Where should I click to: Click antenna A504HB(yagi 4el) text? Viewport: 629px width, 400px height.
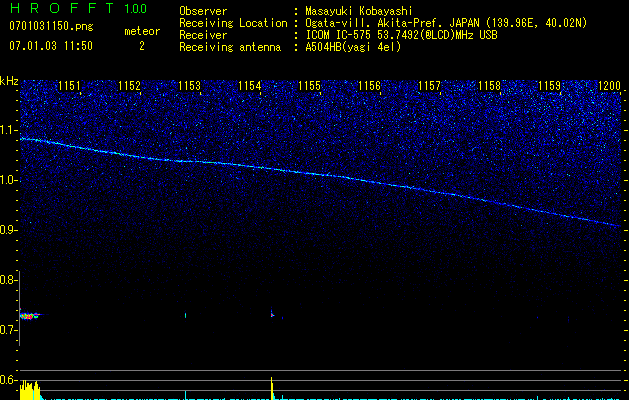[x=353, y=47]
